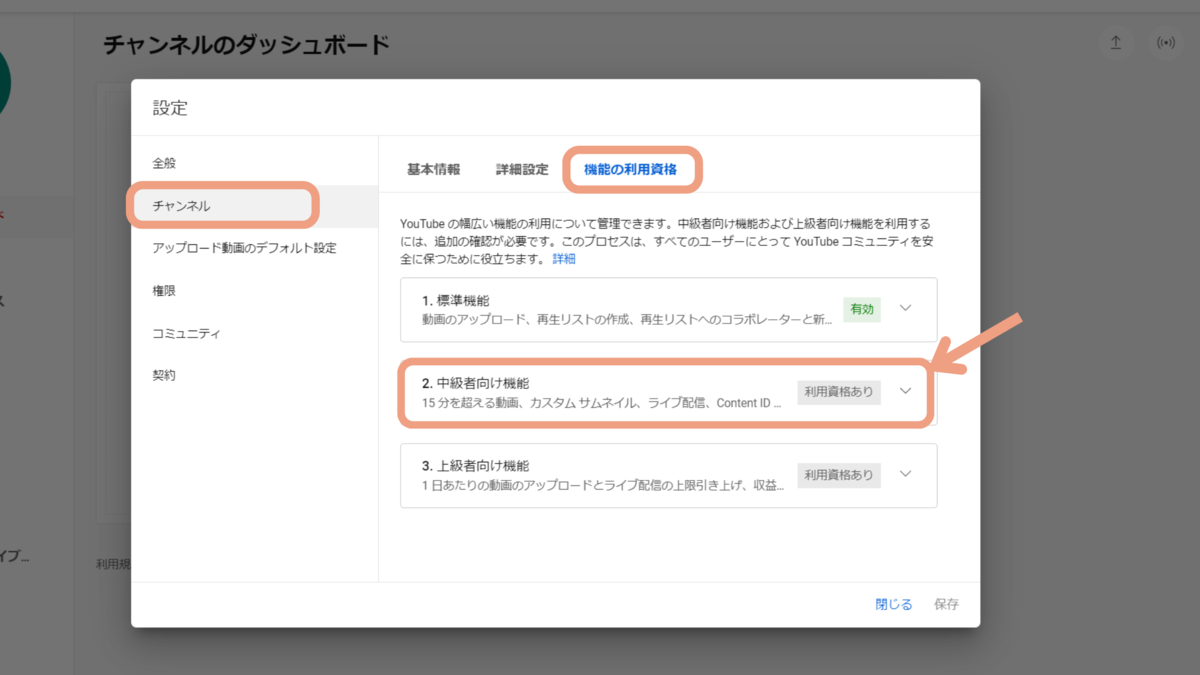Click the upload video icon

(x=1116, y=43)
